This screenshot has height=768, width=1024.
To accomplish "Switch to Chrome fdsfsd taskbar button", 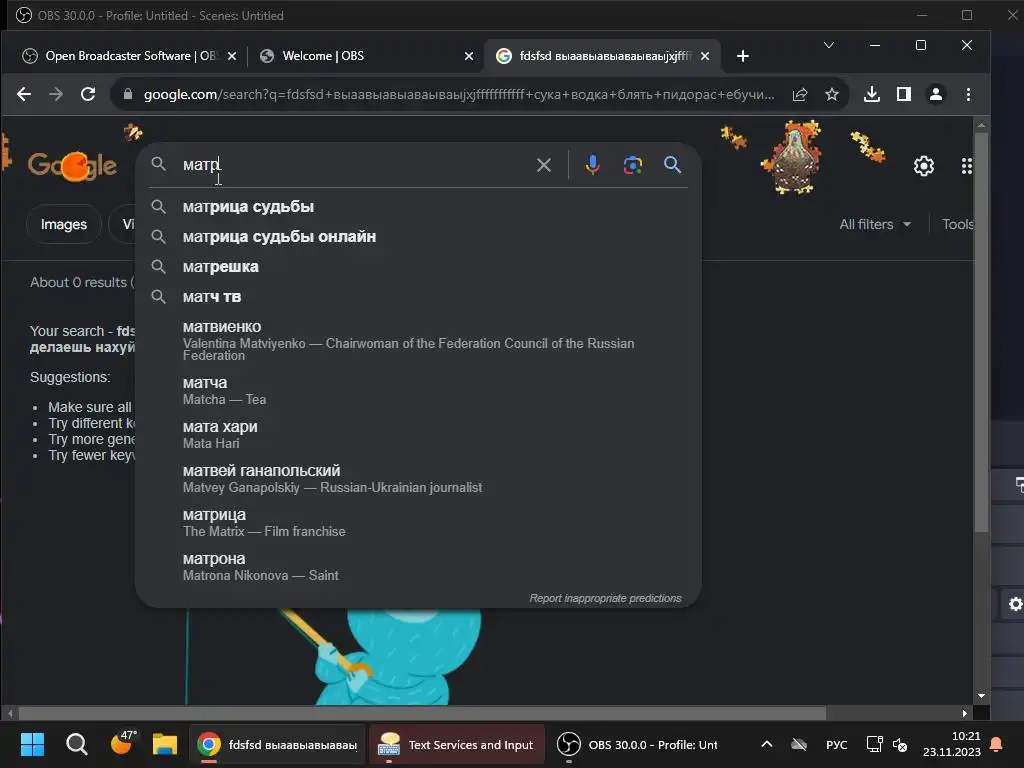I will click(x=278, y=744).
